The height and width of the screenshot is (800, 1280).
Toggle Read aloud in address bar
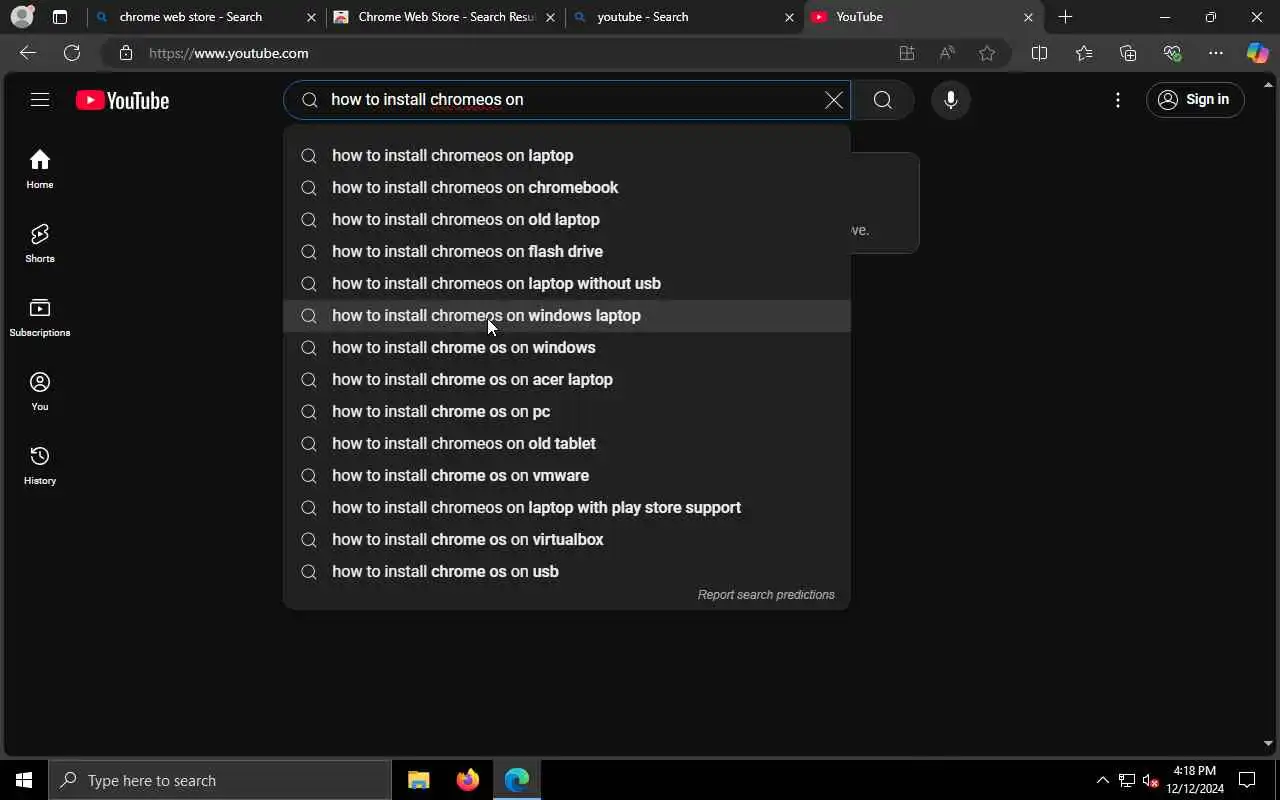tap(946, 53)
